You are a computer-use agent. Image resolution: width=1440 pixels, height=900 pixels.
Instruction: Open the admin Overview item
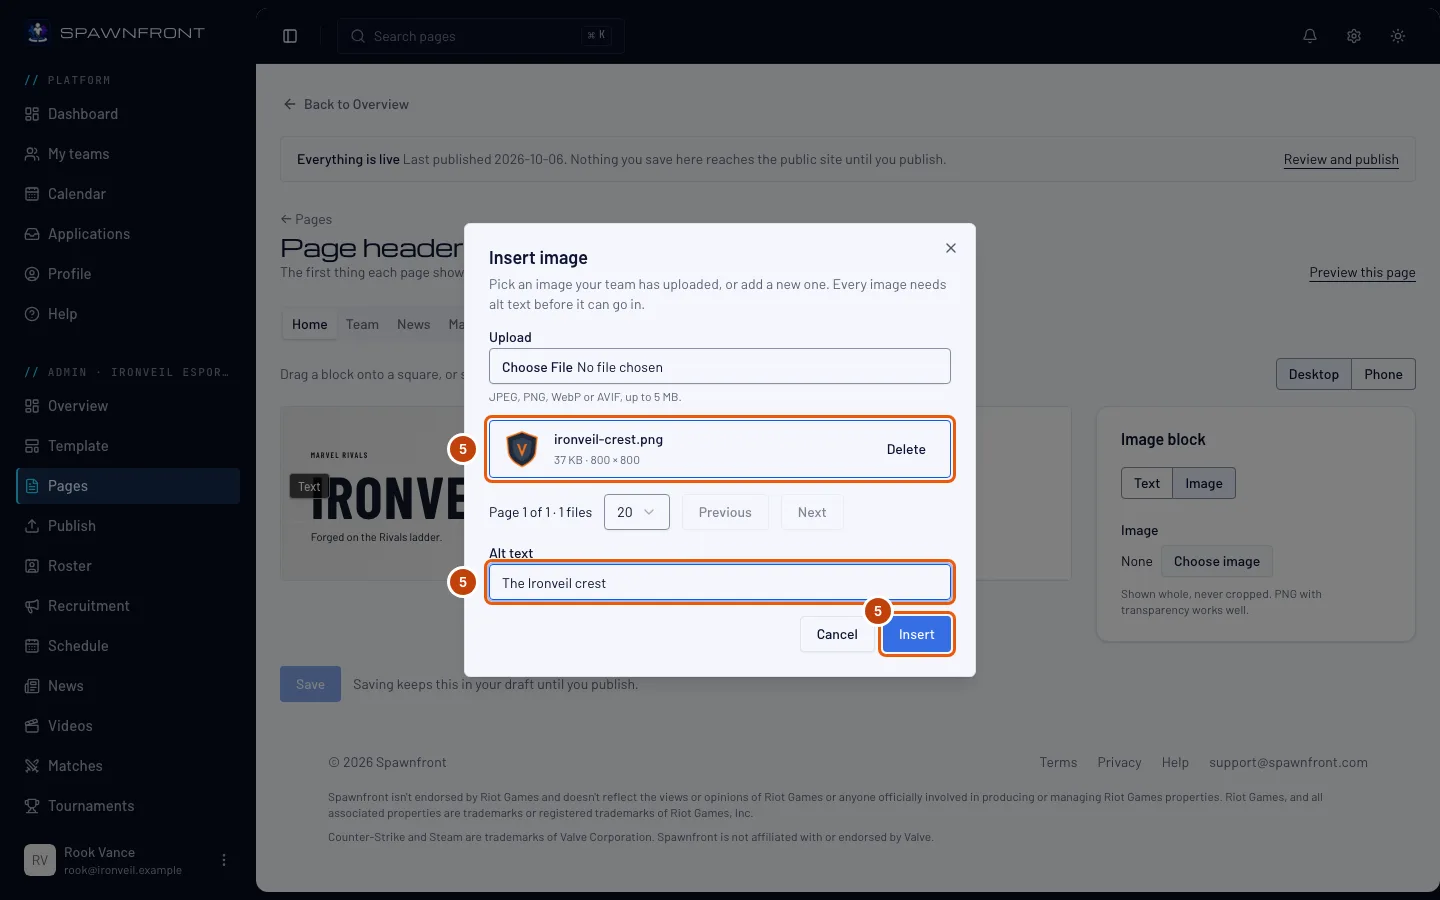(x=128, y=406)
